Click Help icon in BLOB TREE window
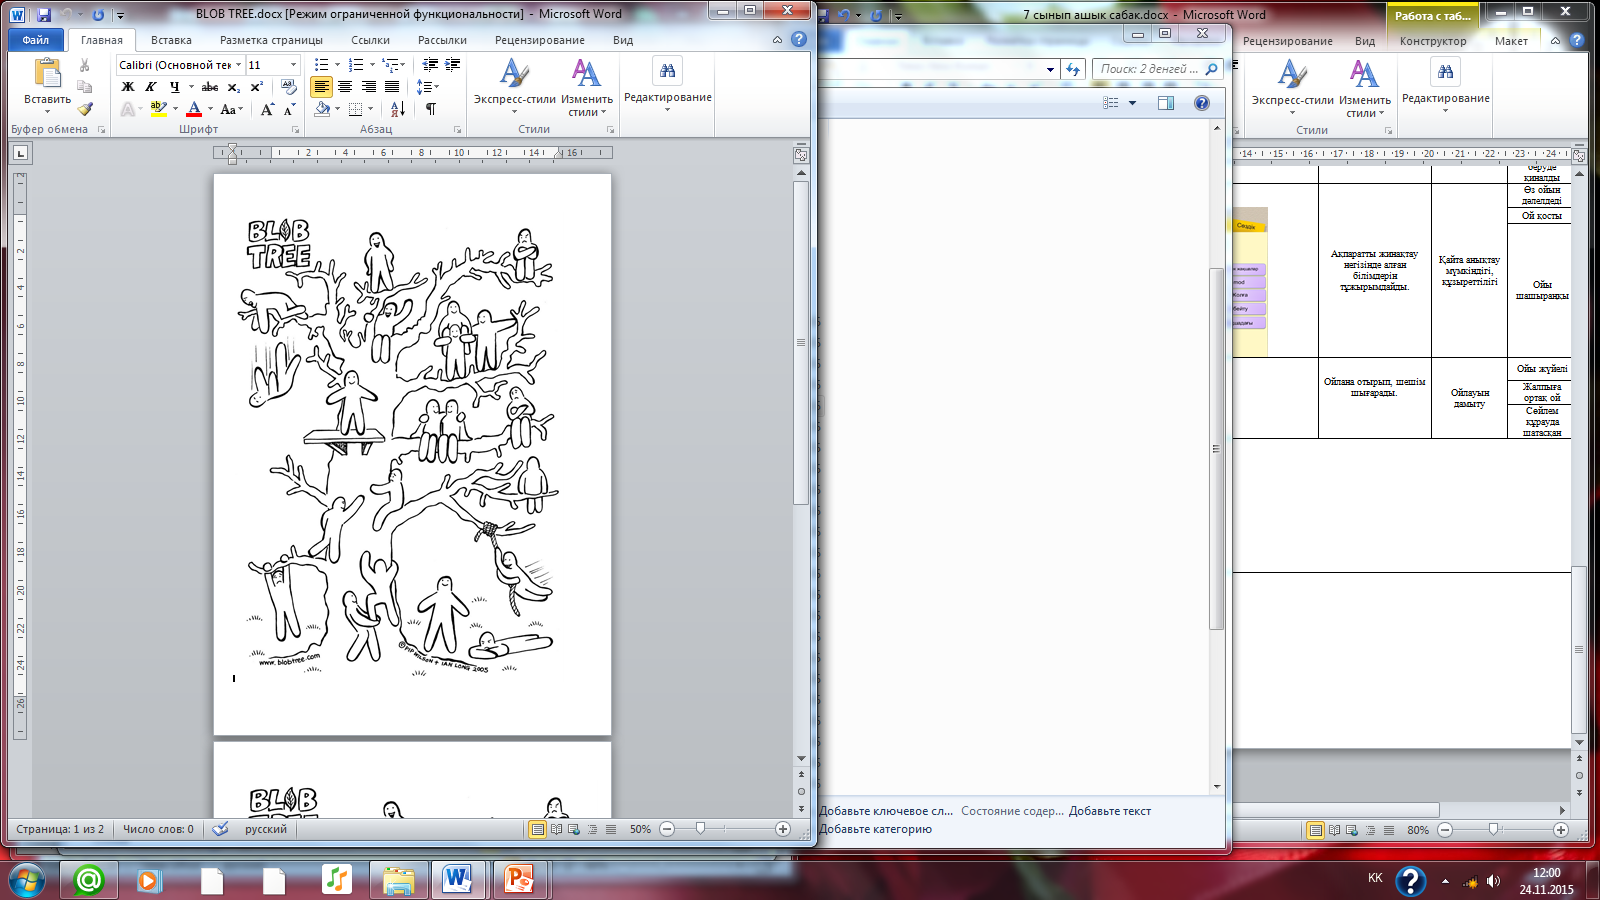 click(799, 40)
